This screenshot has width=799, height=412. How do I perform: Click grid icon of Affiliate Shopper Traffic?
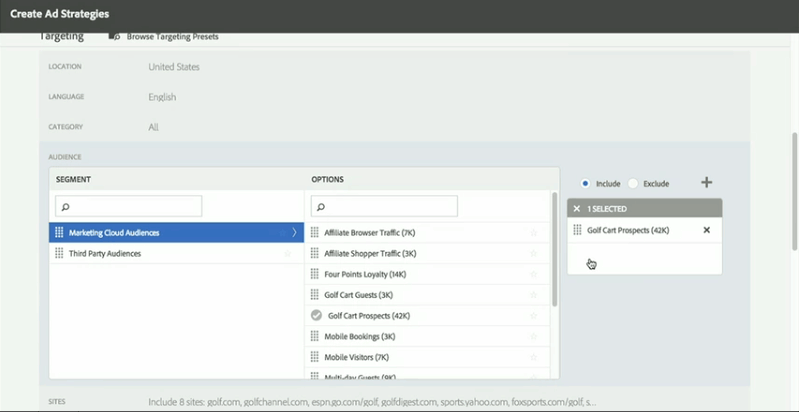pos(315,254)
